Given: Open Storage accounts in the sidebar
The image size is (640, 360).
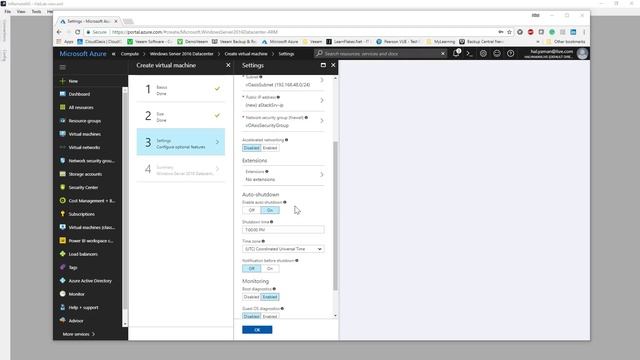Looking at the screenshot, I should click(x=85, y=174).
